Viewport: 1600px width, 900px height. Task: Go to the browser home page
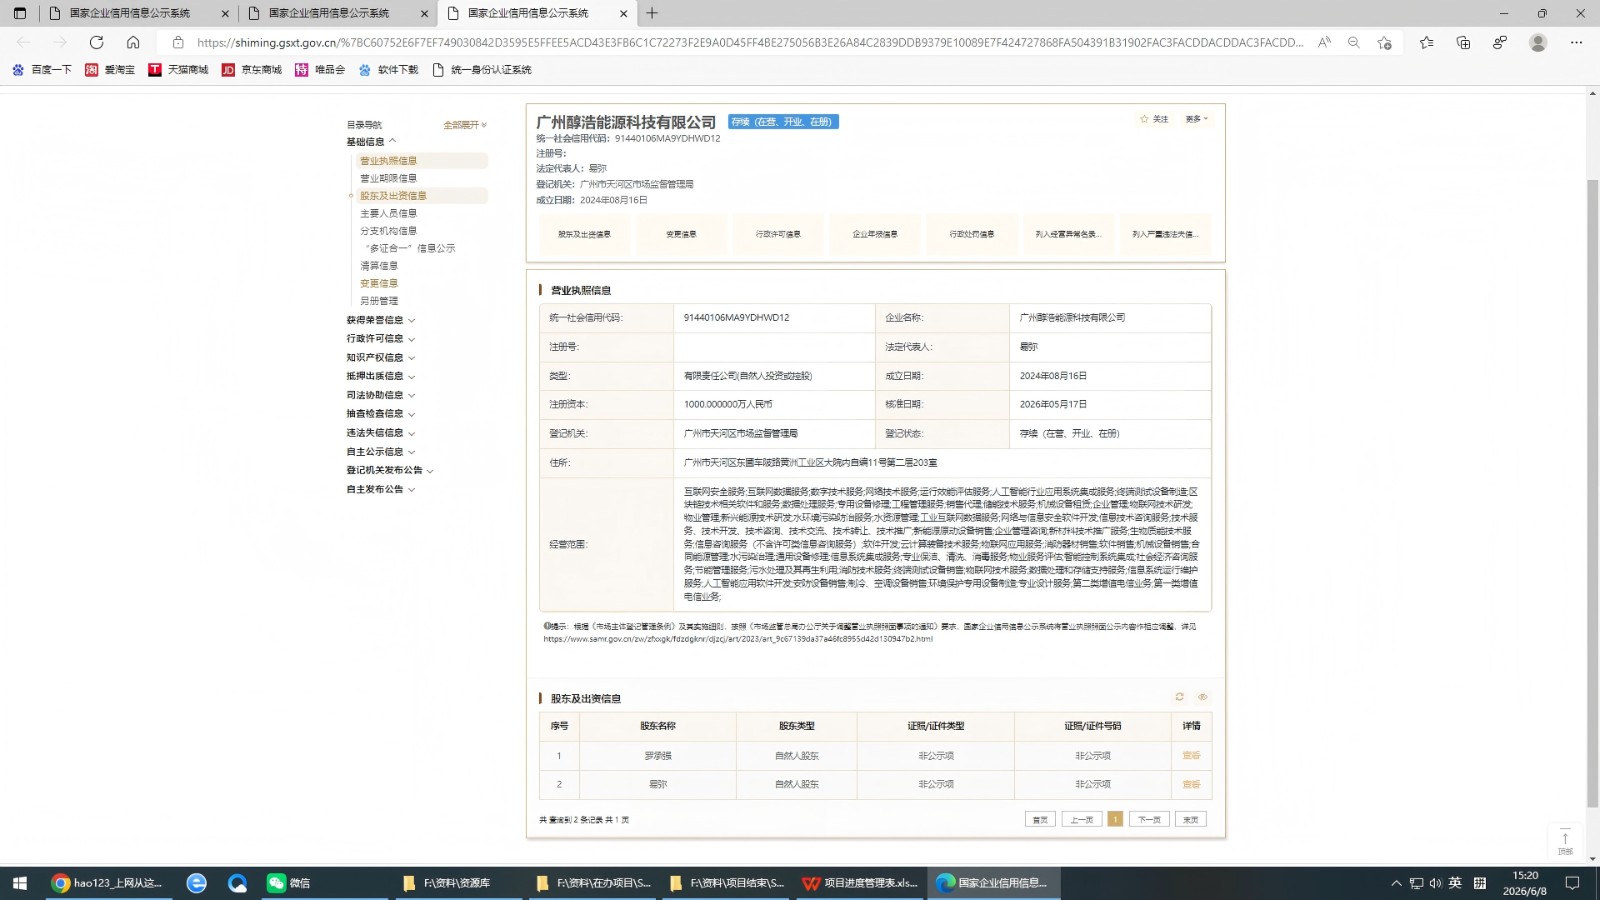point(133,42)
